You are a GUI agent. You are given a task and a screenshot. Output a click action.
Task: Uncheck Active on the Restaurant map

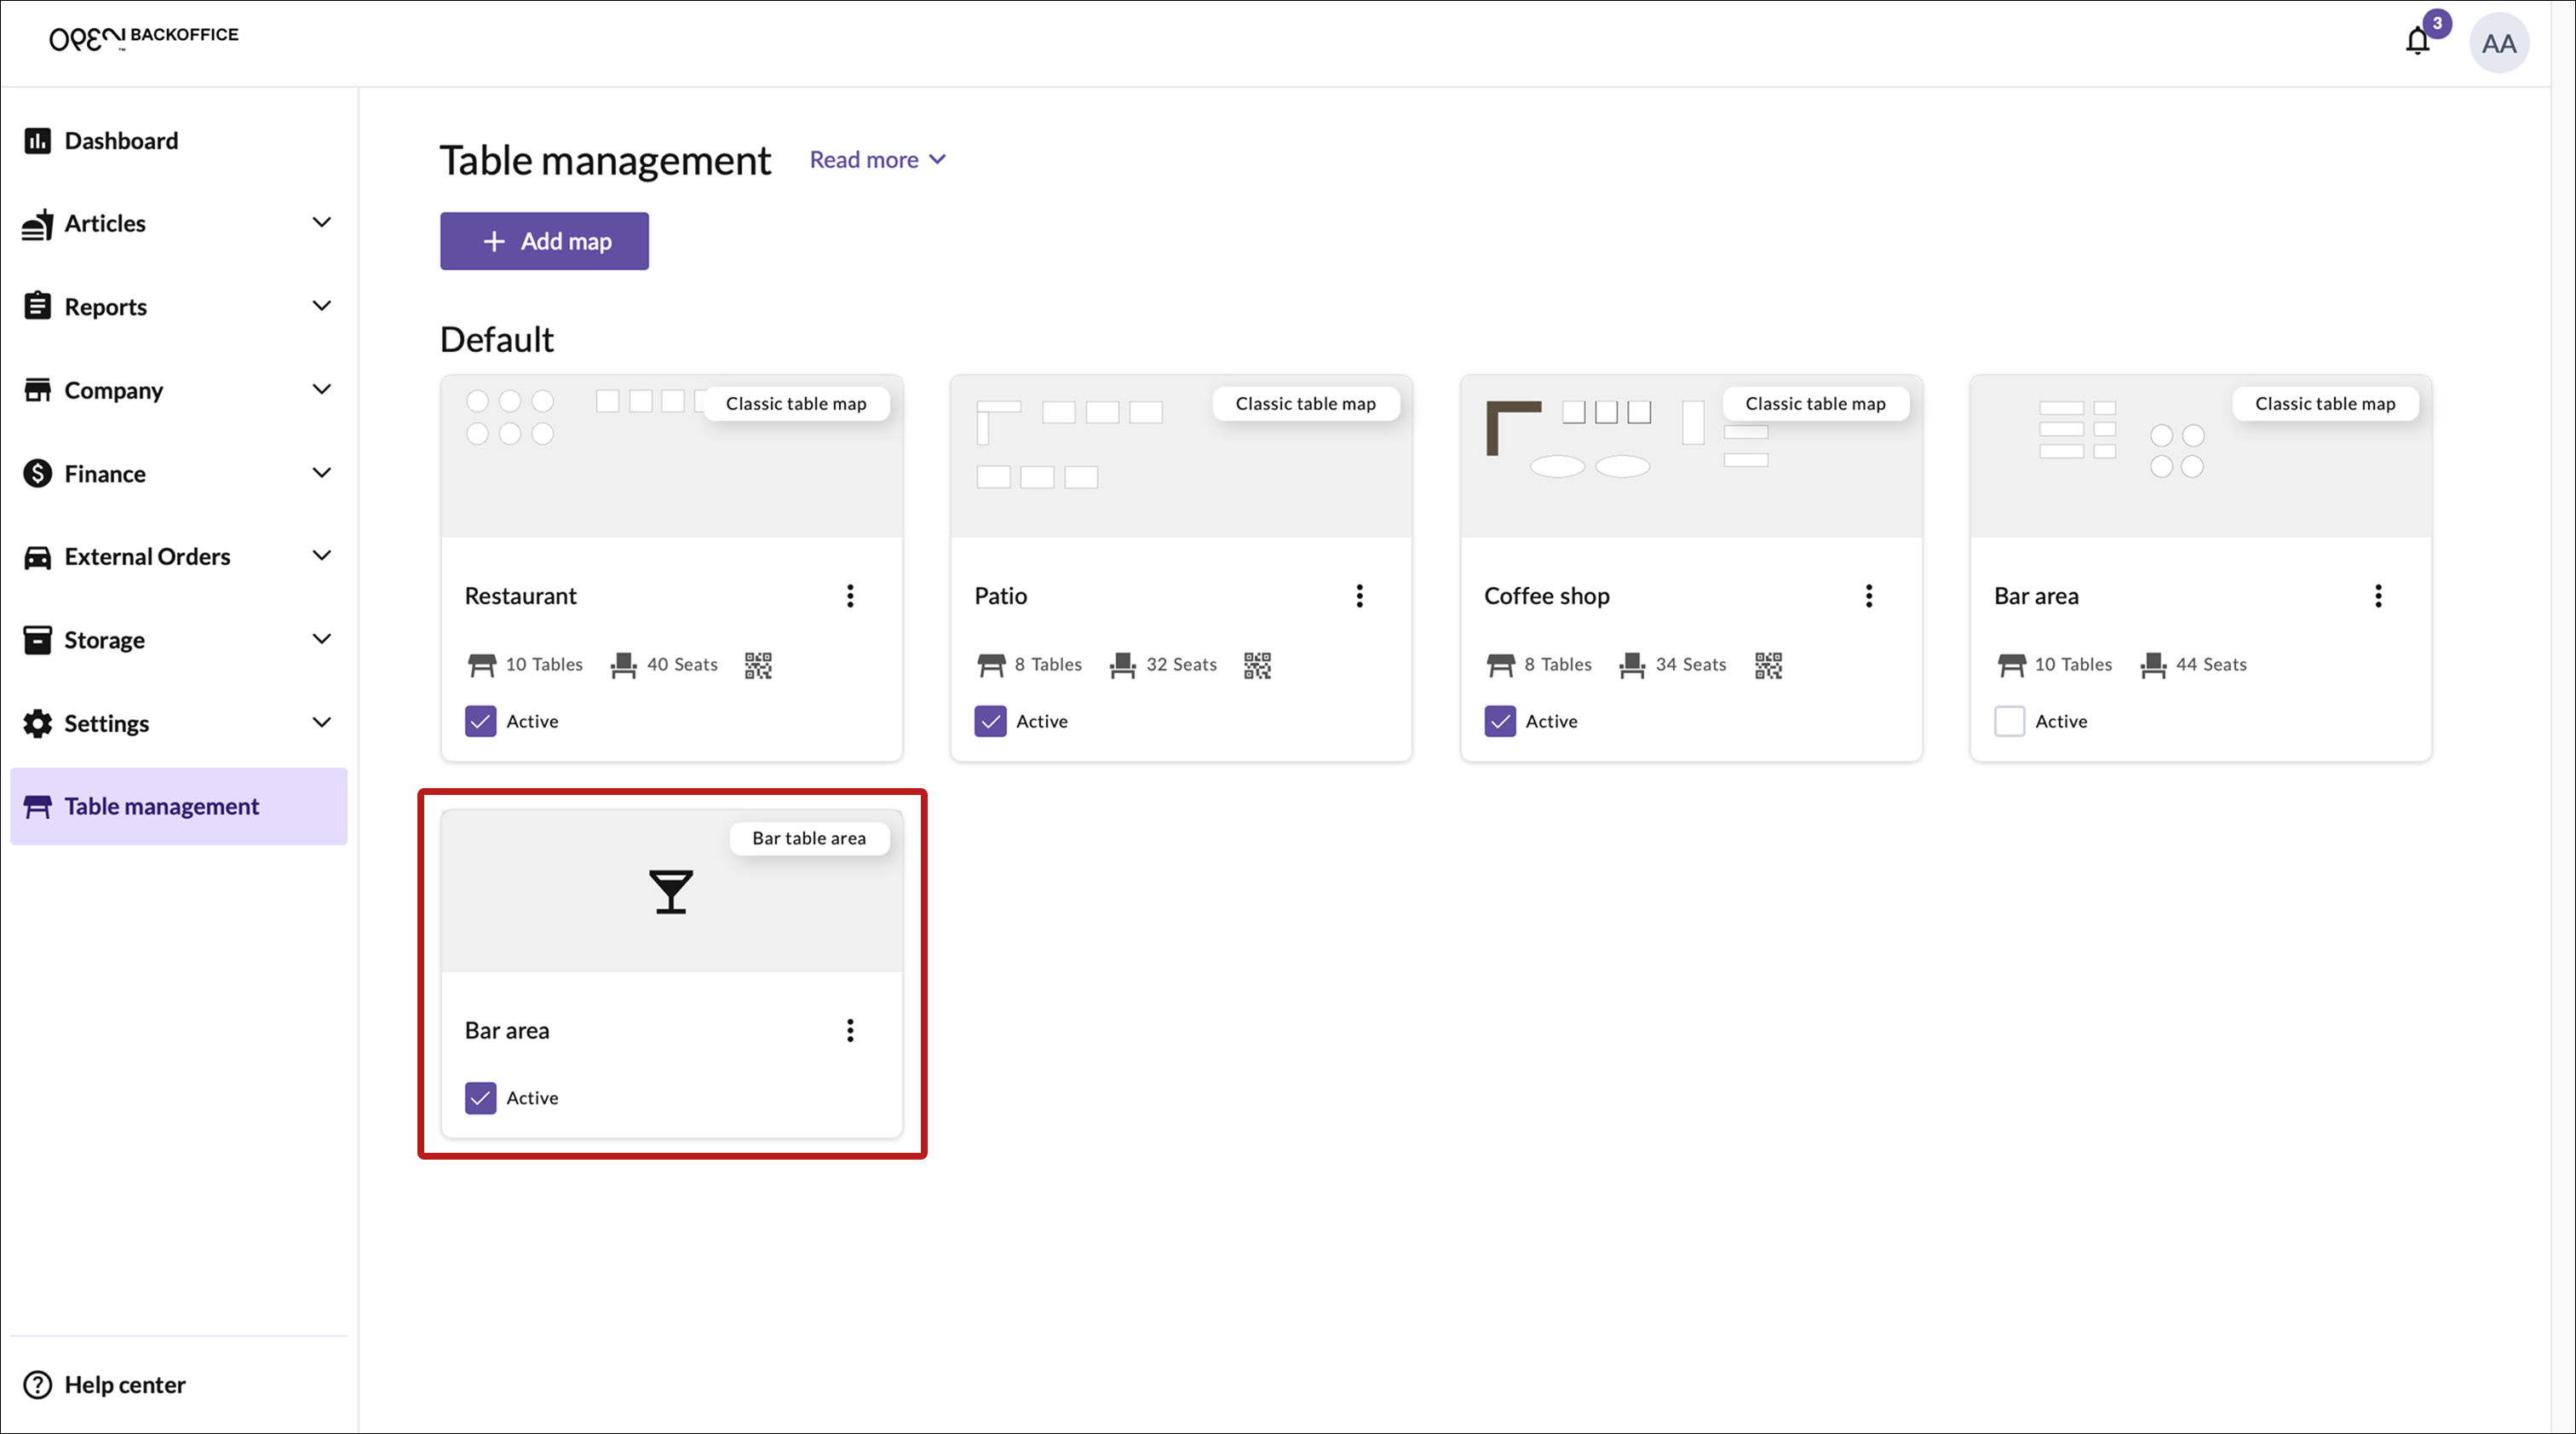pos(481,721)
